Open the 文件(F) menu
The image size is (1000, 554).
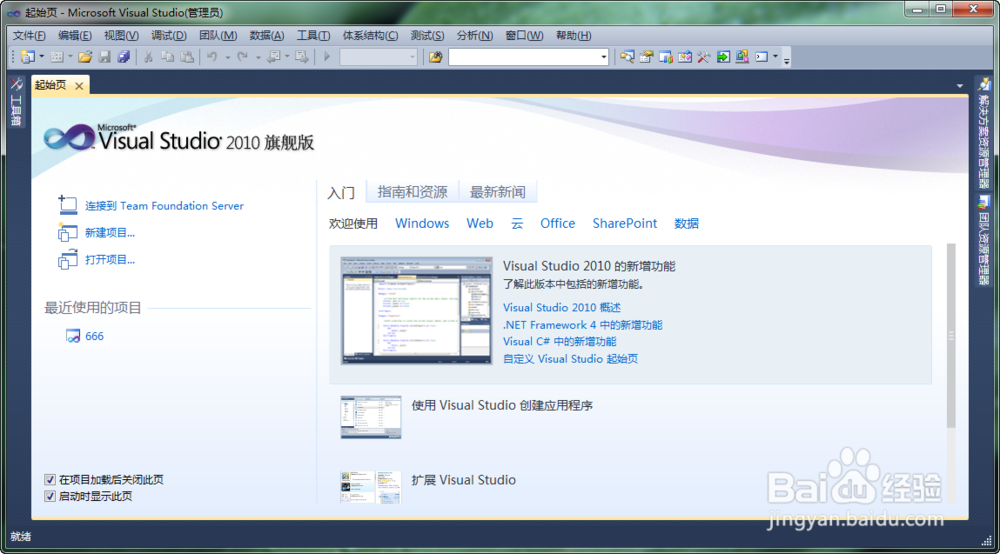[x=29, y=35]
